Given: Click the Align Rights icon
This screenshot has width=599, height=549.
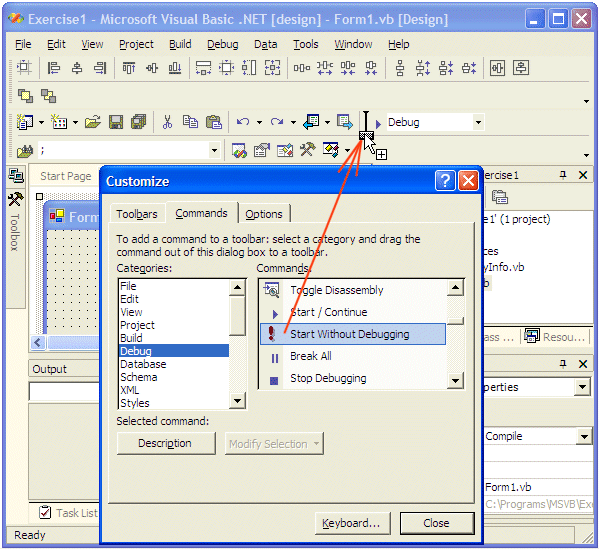Looking at the screenshot, I should [100, 68].
